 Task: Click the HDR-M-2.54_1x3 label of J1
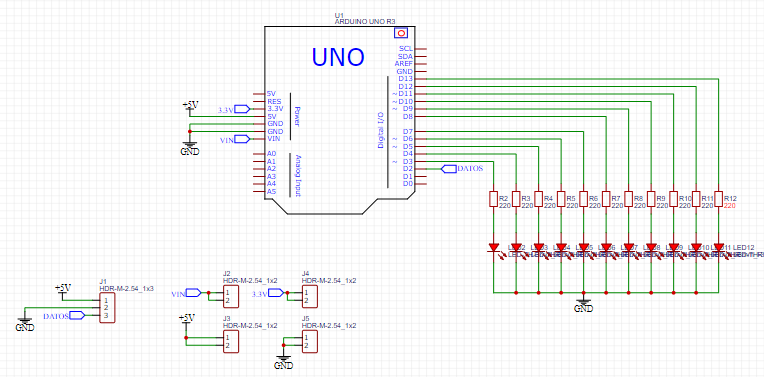[x=126, y=288]
